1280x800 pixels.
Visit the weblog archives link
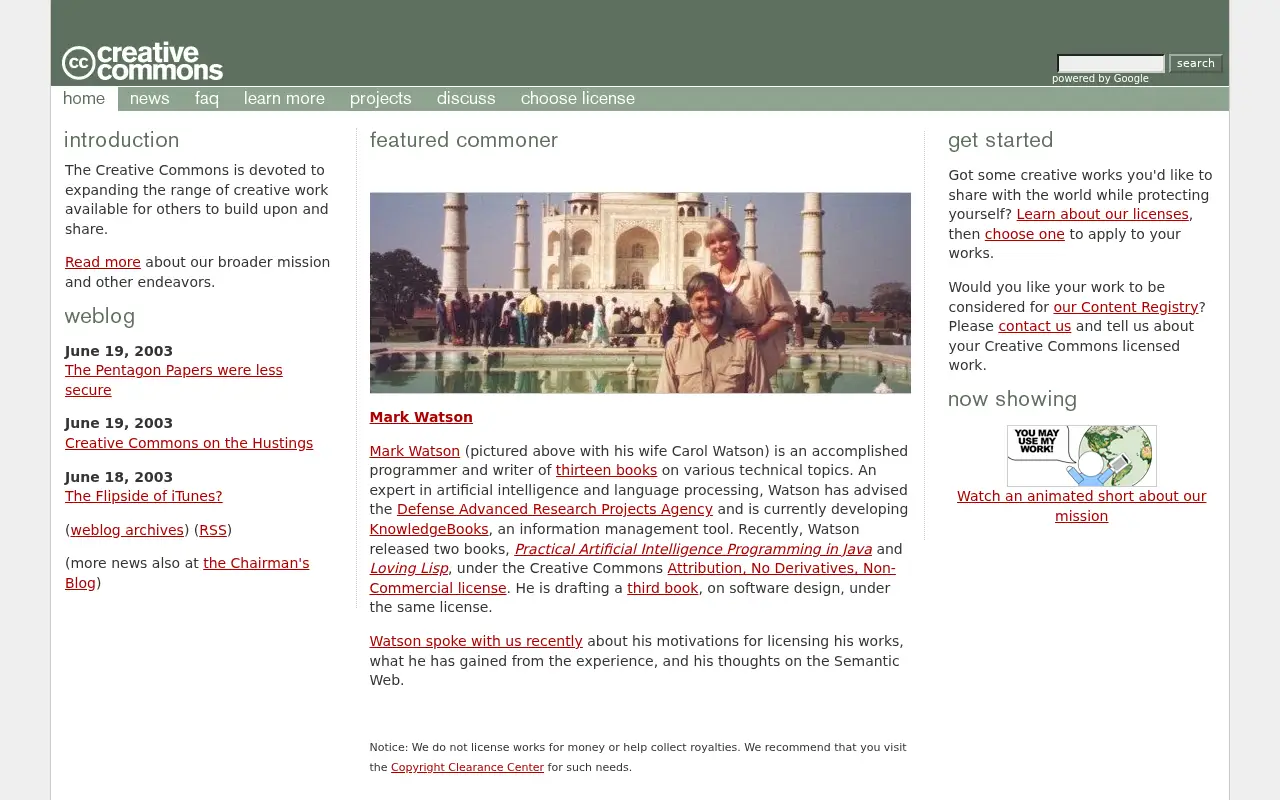pyautogui.click(x=127, y=530)
